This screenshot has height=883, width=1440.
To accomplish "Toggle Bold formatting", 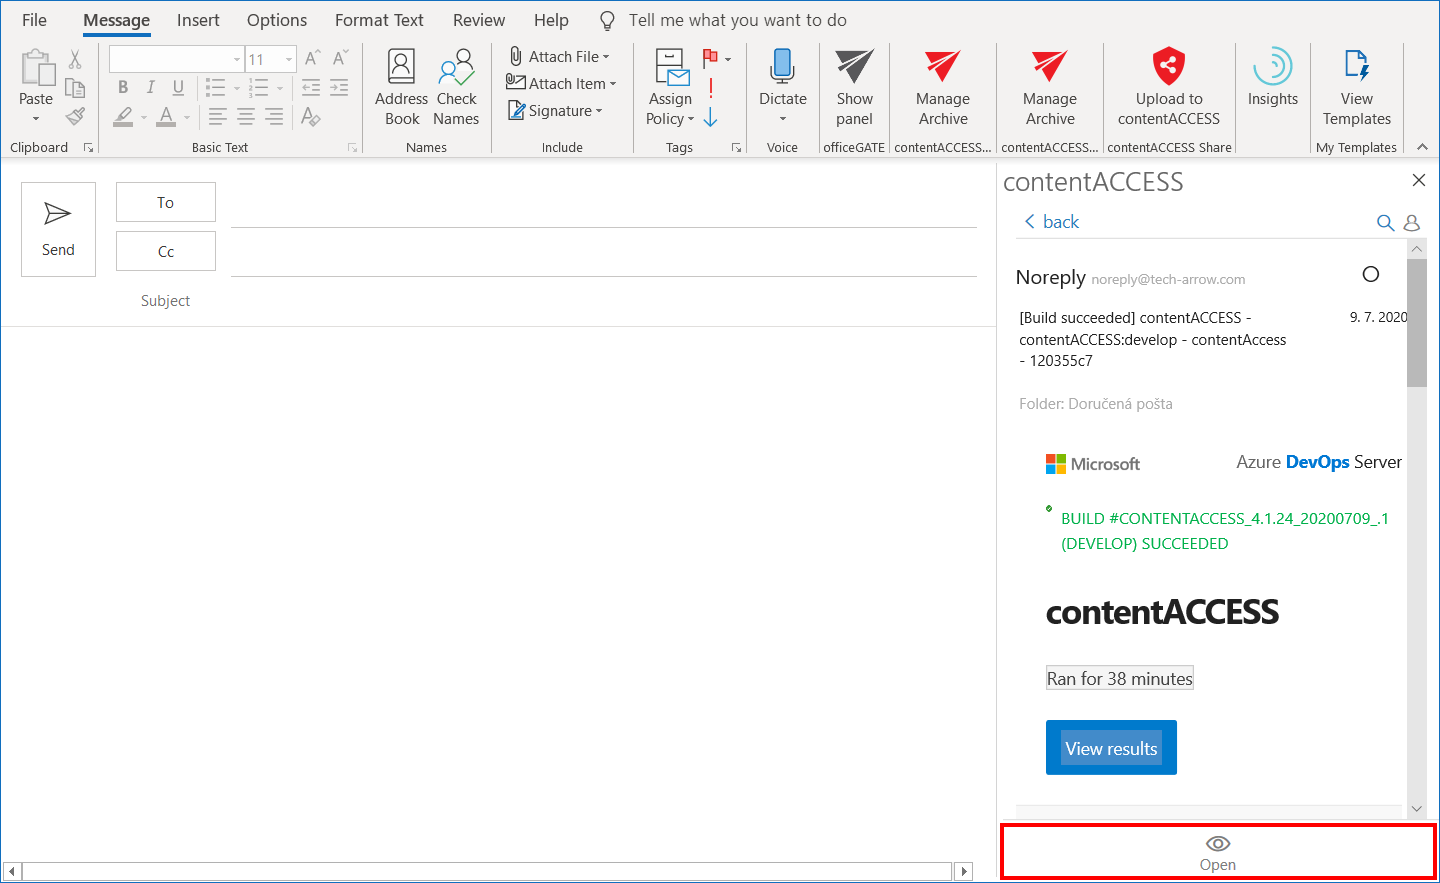I will [123, 88].
